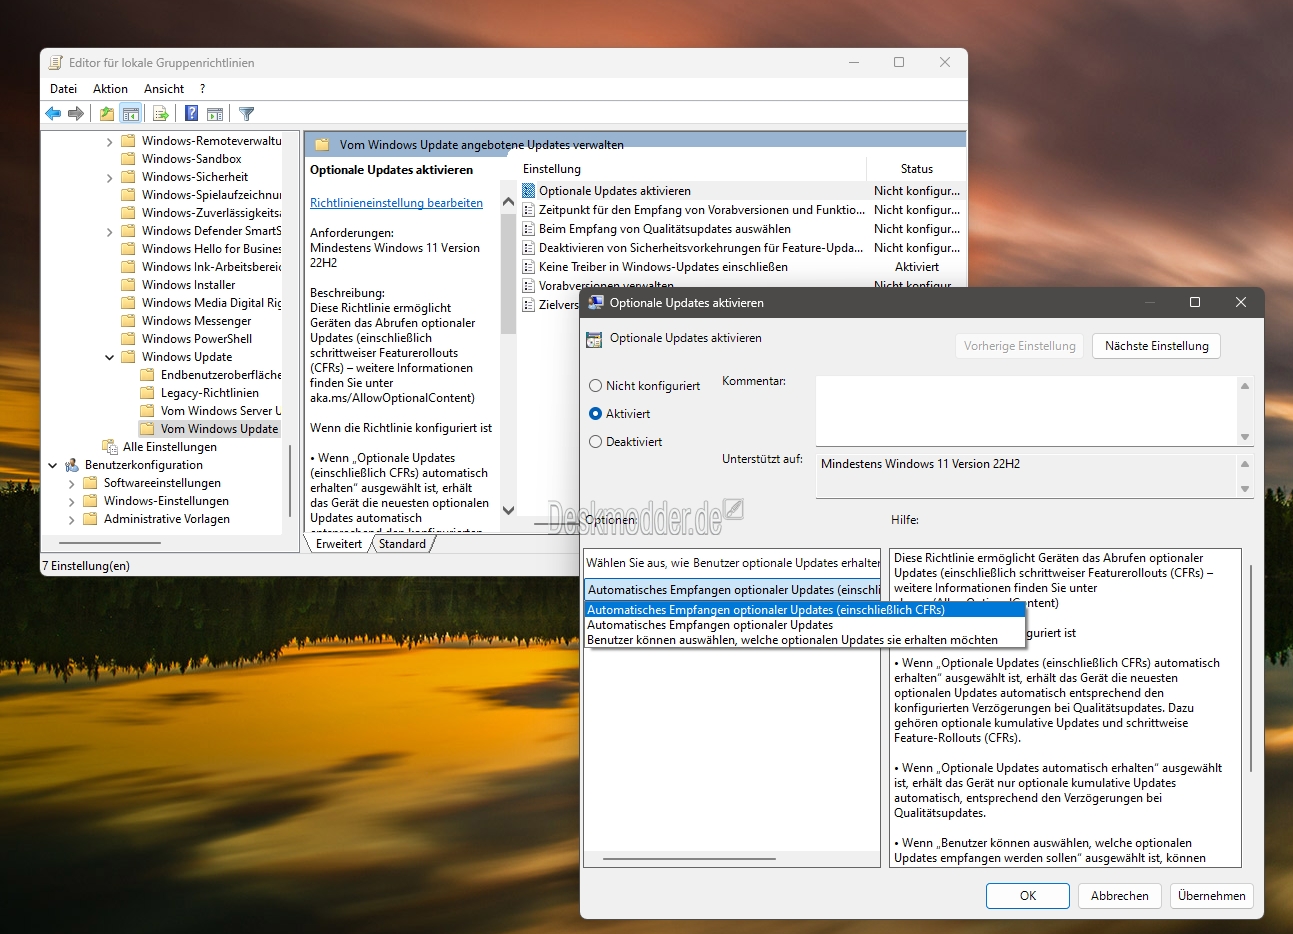Click the icon of 'Beim Empfang von Qualitätsupdates auswählen'
Viewport: 1293px width, 934px height.
point(529,229)
